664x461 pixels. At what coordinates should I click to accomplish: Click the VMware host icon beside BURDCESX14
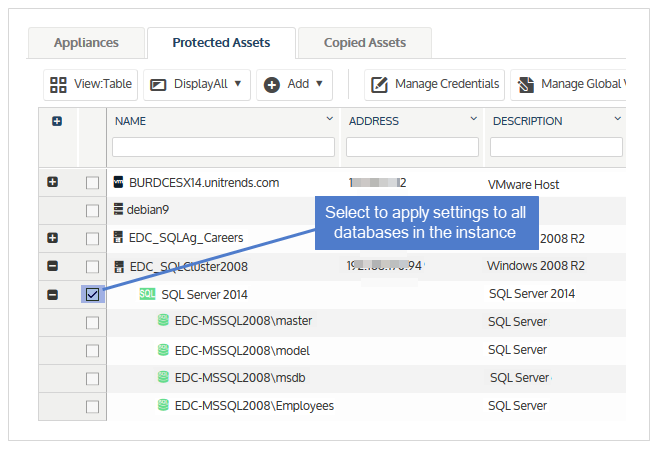click(x=119, y=182)
